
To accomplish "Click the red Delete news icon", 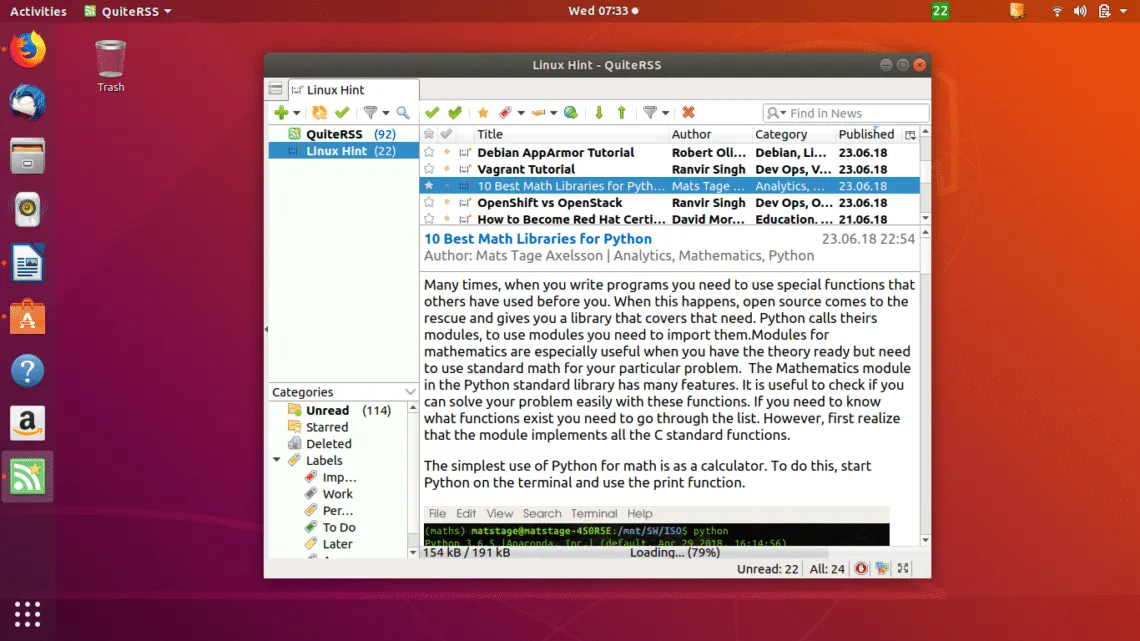I will [688, 113].
